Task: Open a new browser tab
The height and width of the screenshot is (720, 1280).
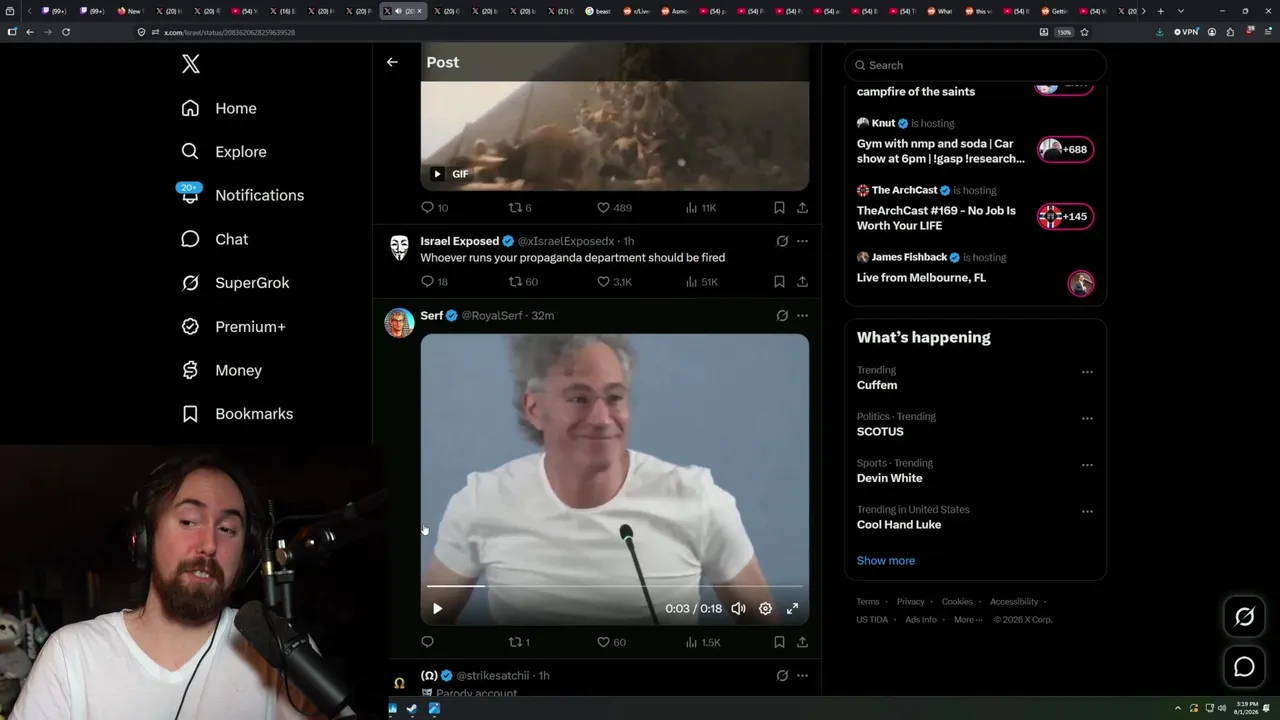Action: tap(1160, 11)
